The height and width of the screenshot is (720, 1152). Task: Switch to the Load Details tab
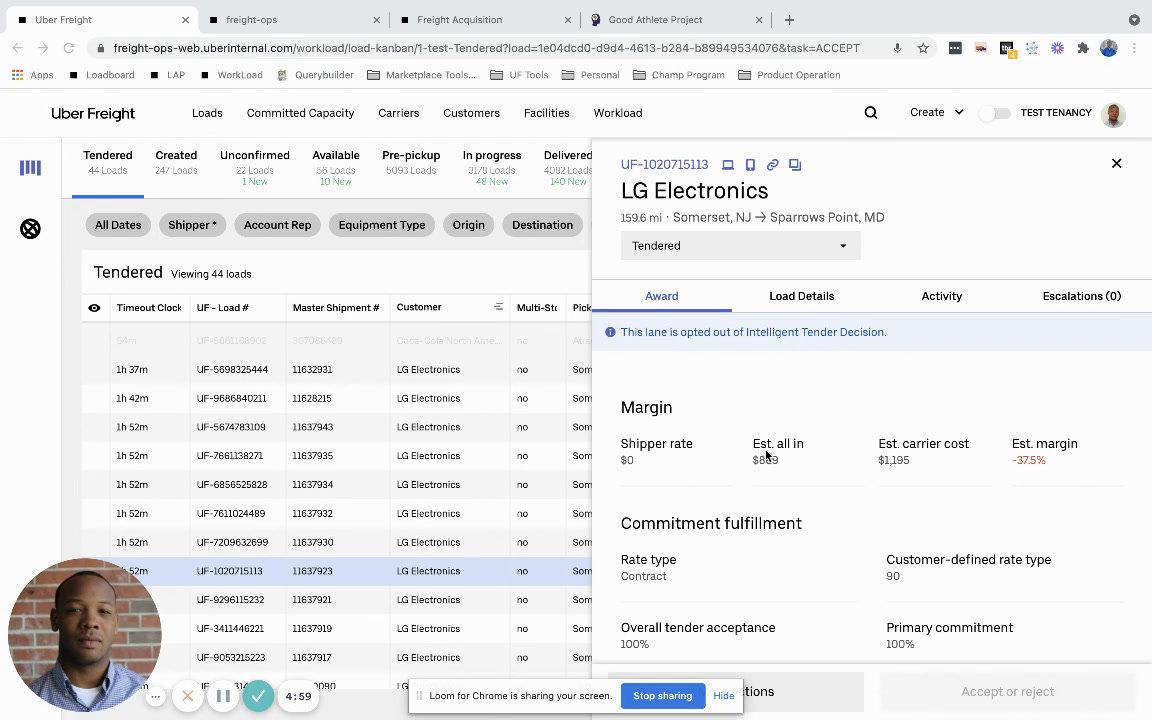tap(802, 296)
